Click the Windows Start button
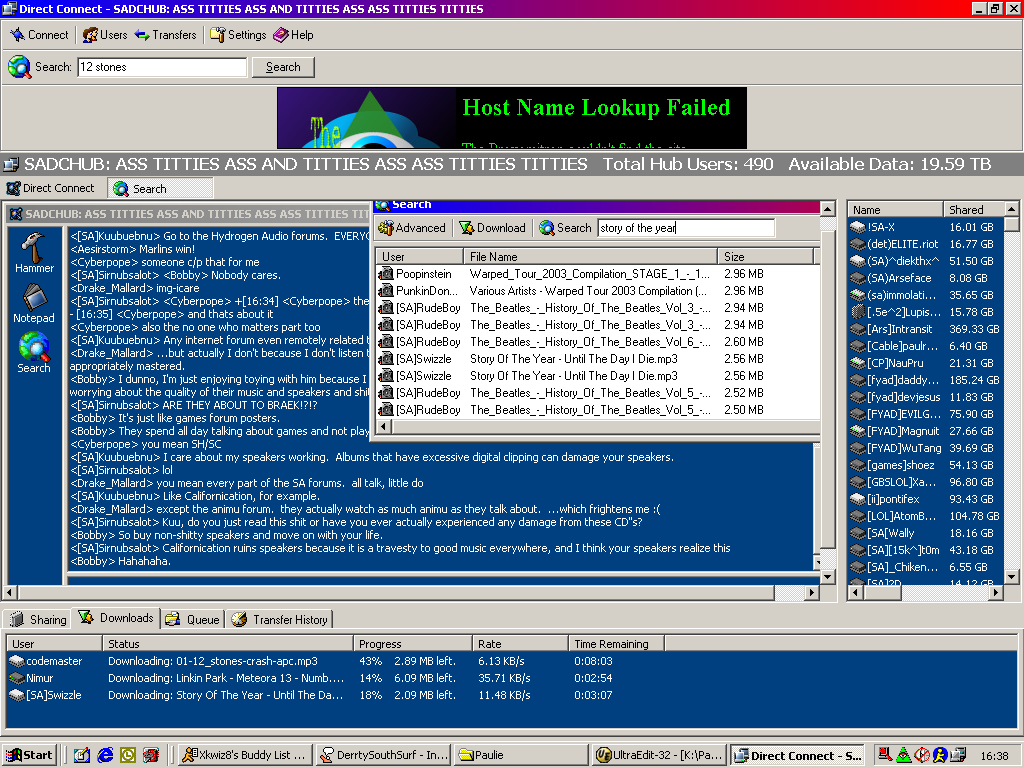Image resolution: width=1024 pixels, height=768 pixels. click(29, 756)
